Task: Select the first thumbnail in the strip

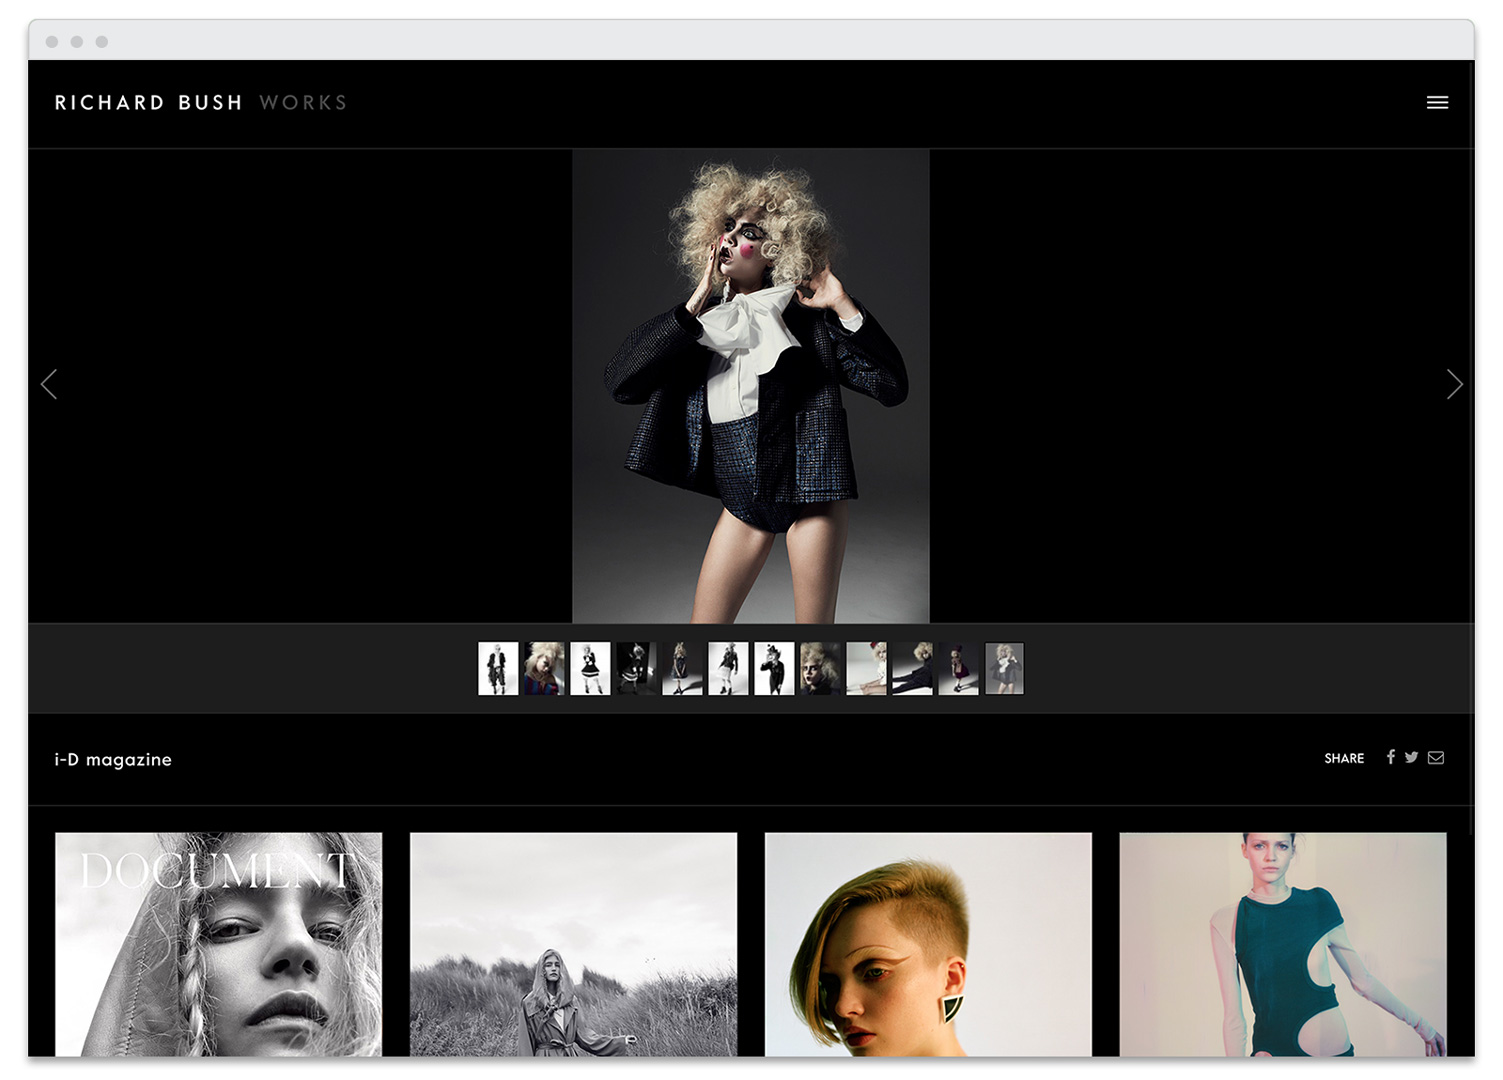Action: pos(498,668)
